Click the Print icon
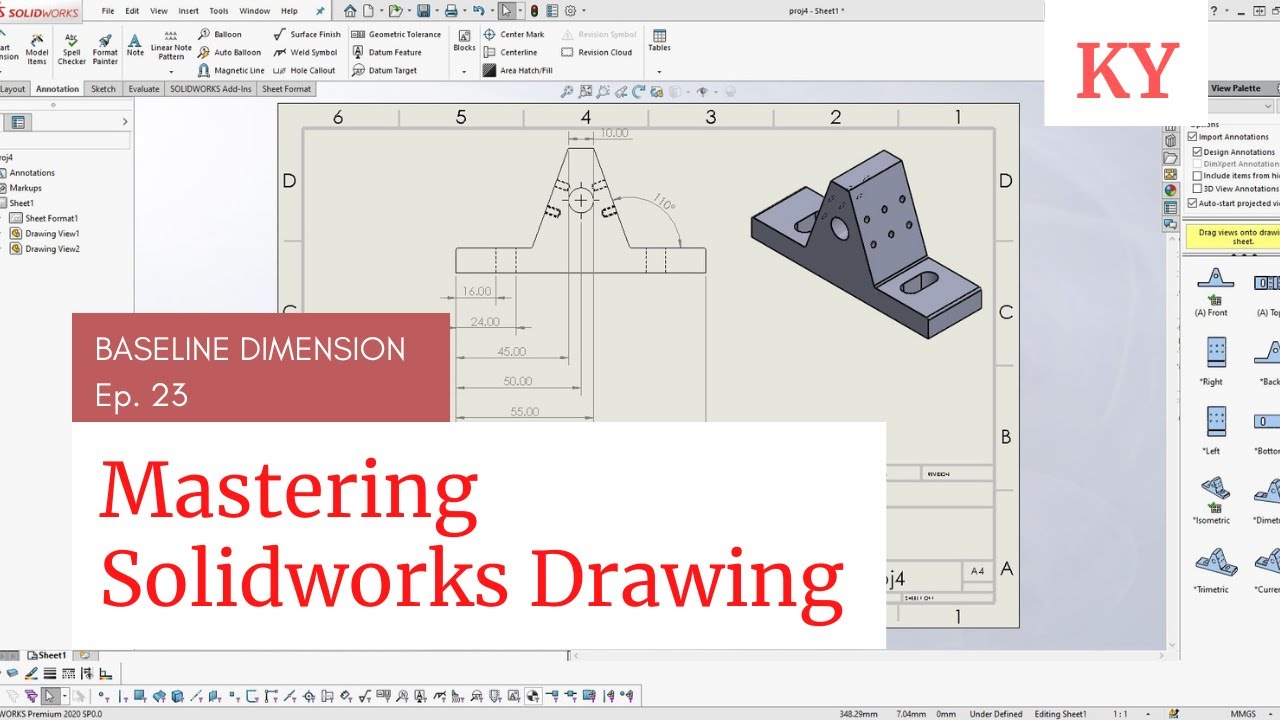This screenshot has width=1280, height=720. point(451,11)
